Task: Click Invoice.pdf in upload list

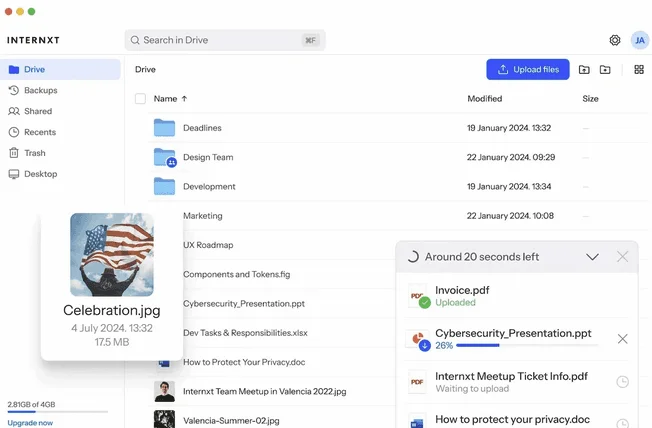Action: coord(462,290)
